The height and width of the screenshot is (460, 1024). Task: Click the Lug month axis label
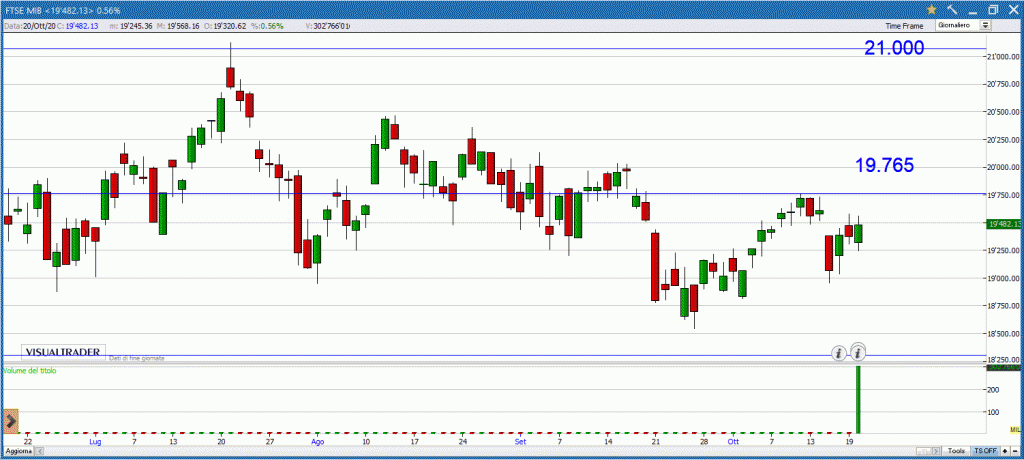[95, 442]
